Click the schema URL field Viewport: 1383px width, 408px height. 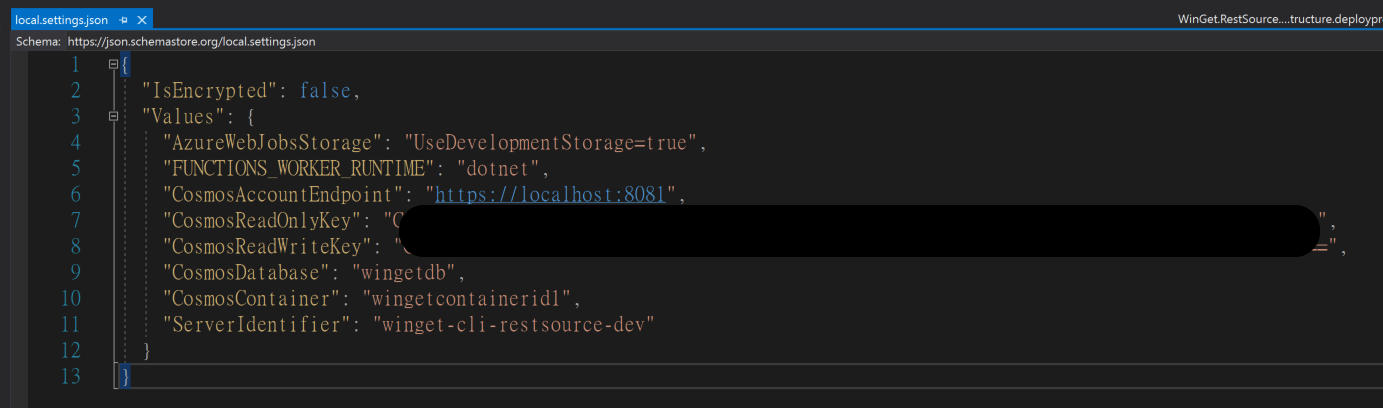191,41
